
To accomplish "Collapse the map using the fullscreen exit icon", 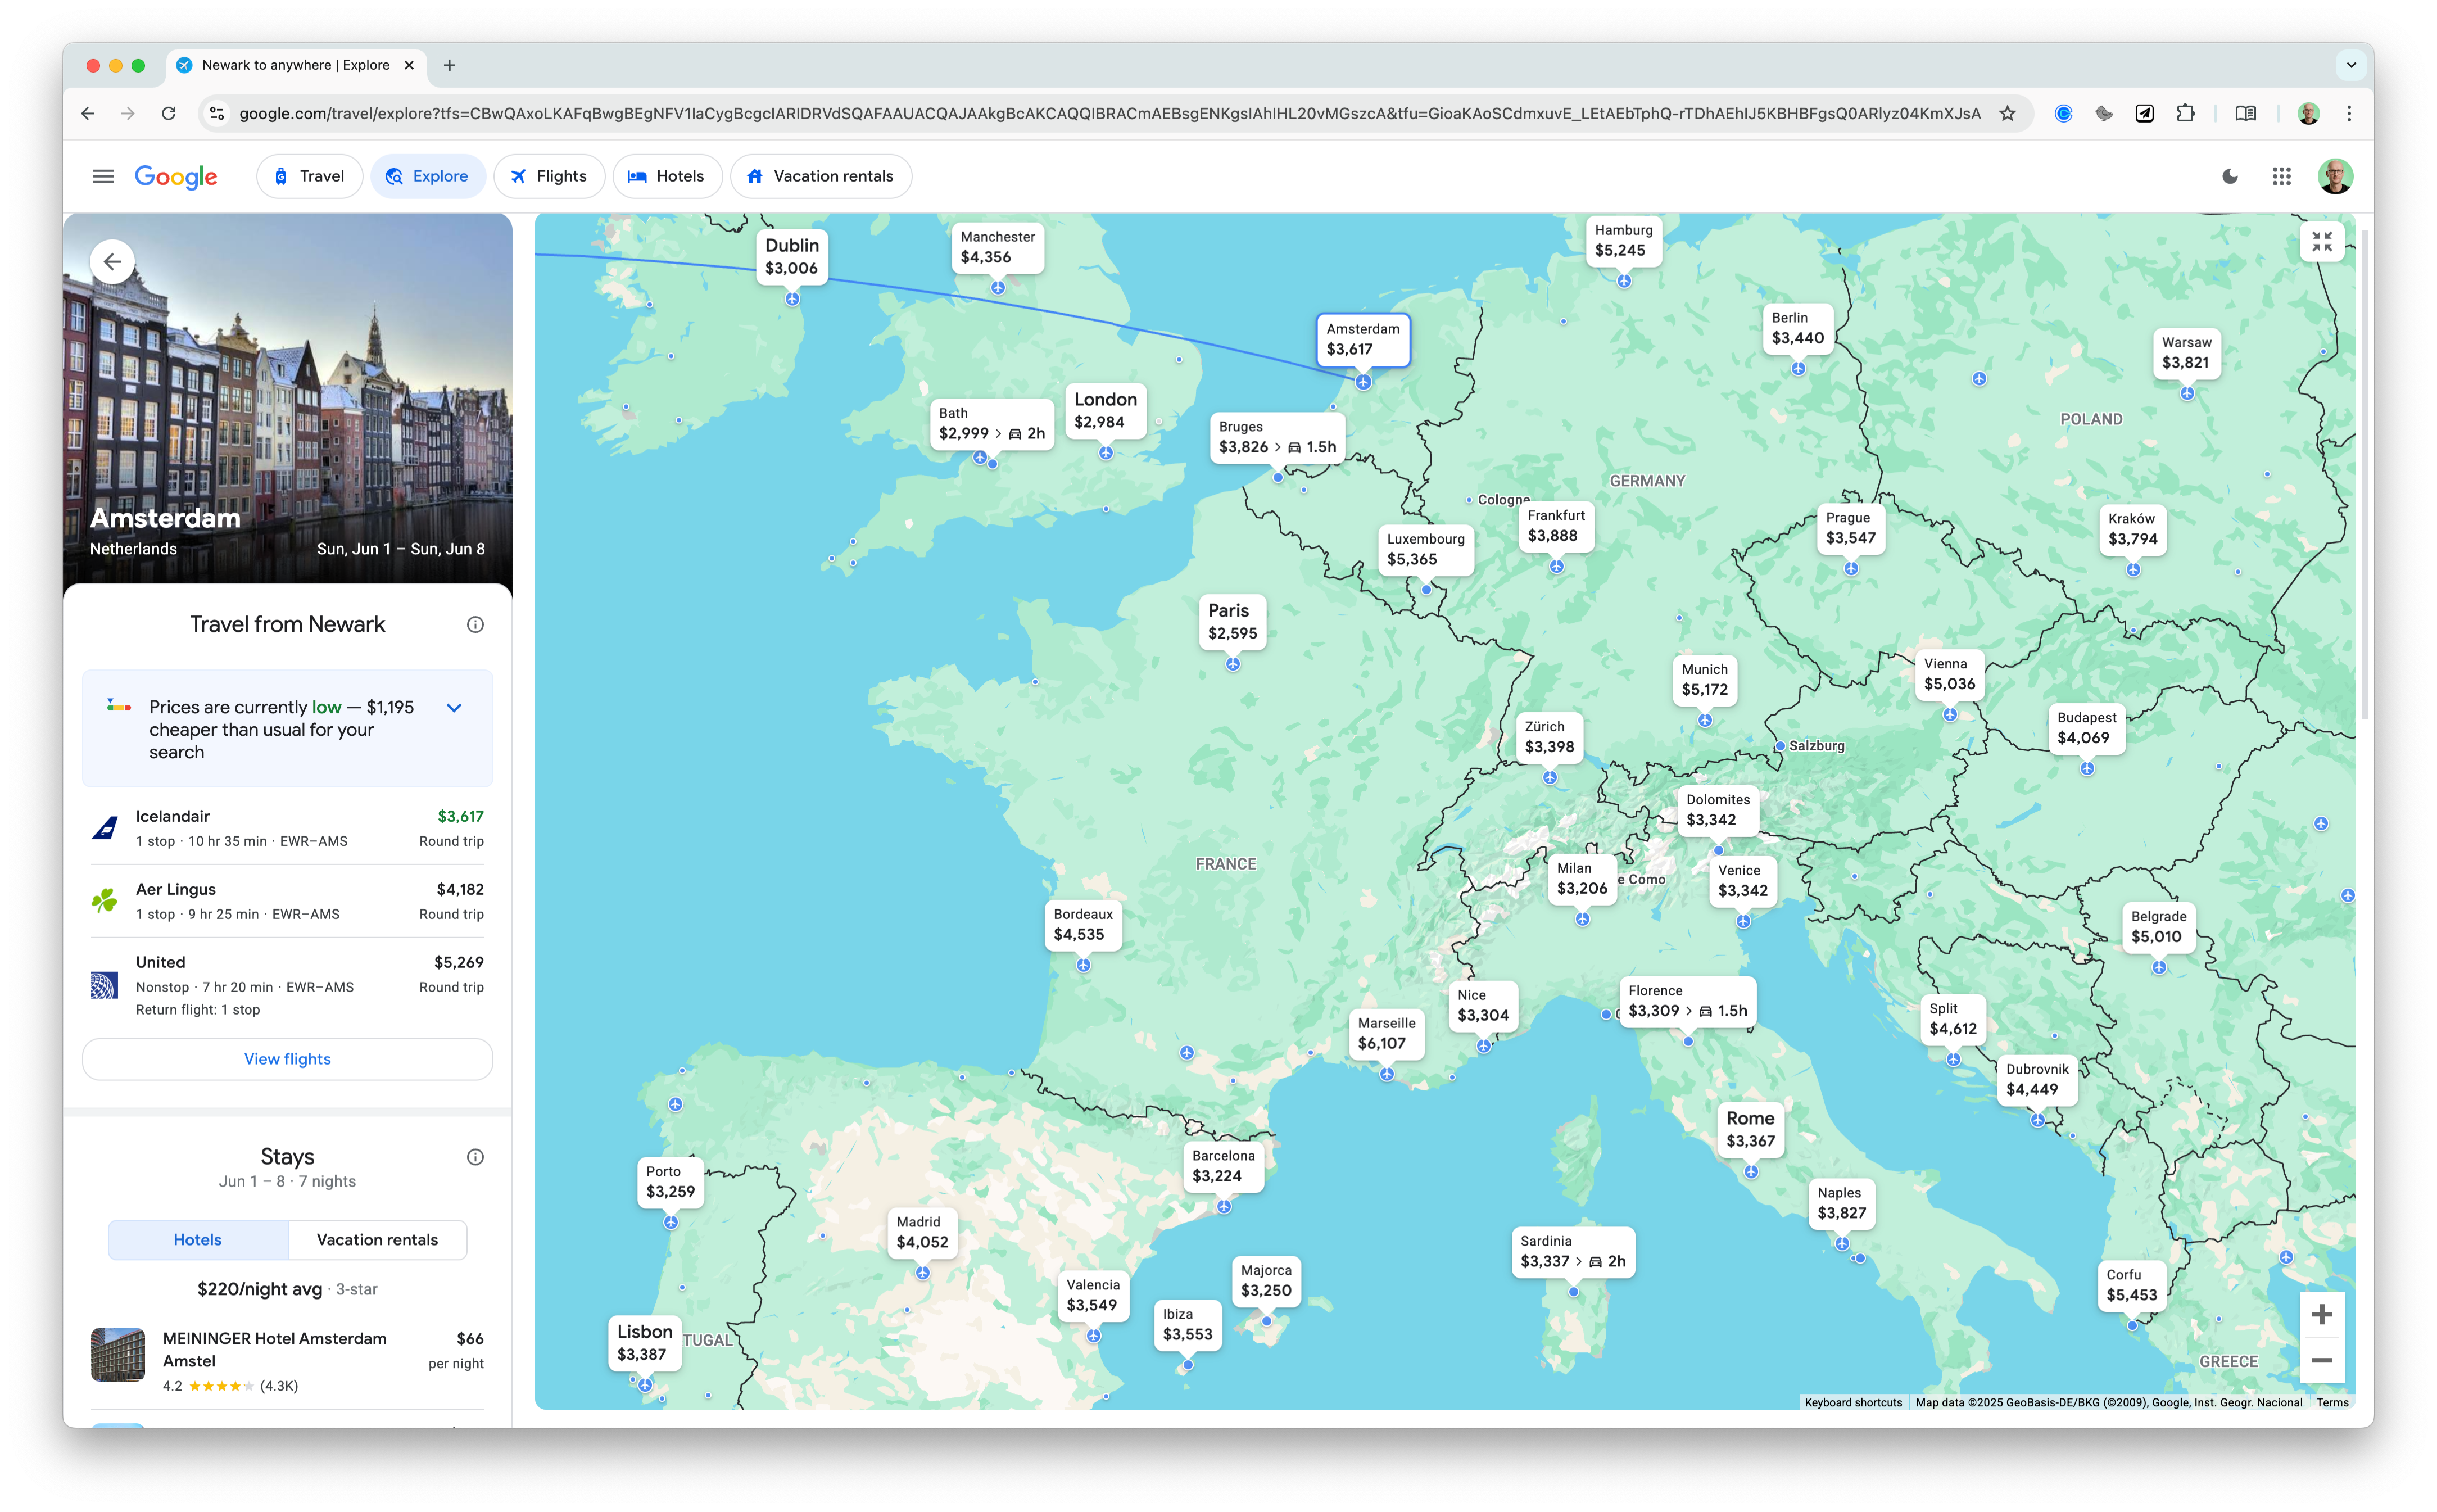I will [x=2321, y=242].
